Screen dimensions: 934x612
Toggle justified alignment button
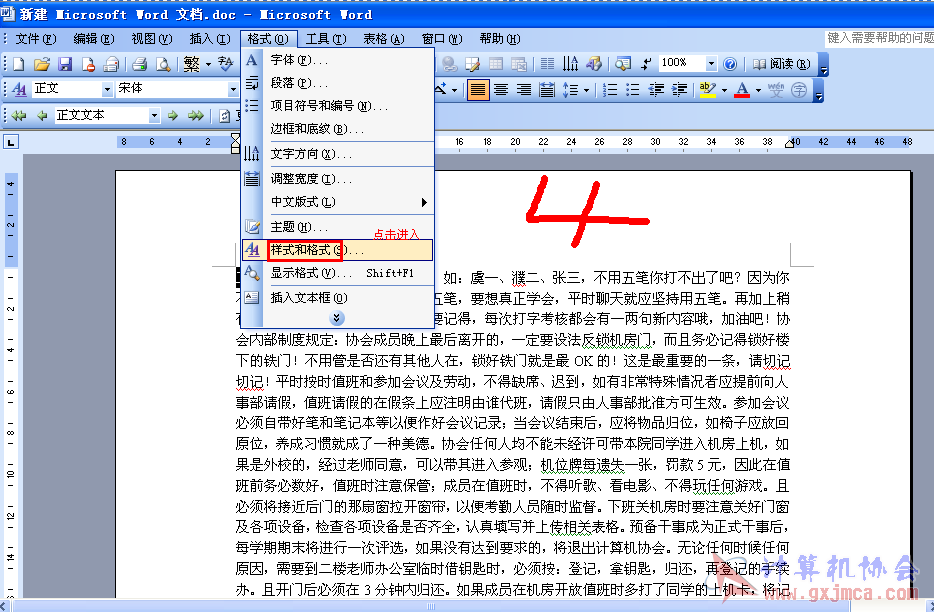pyautogui.click(x=477, y=90)
